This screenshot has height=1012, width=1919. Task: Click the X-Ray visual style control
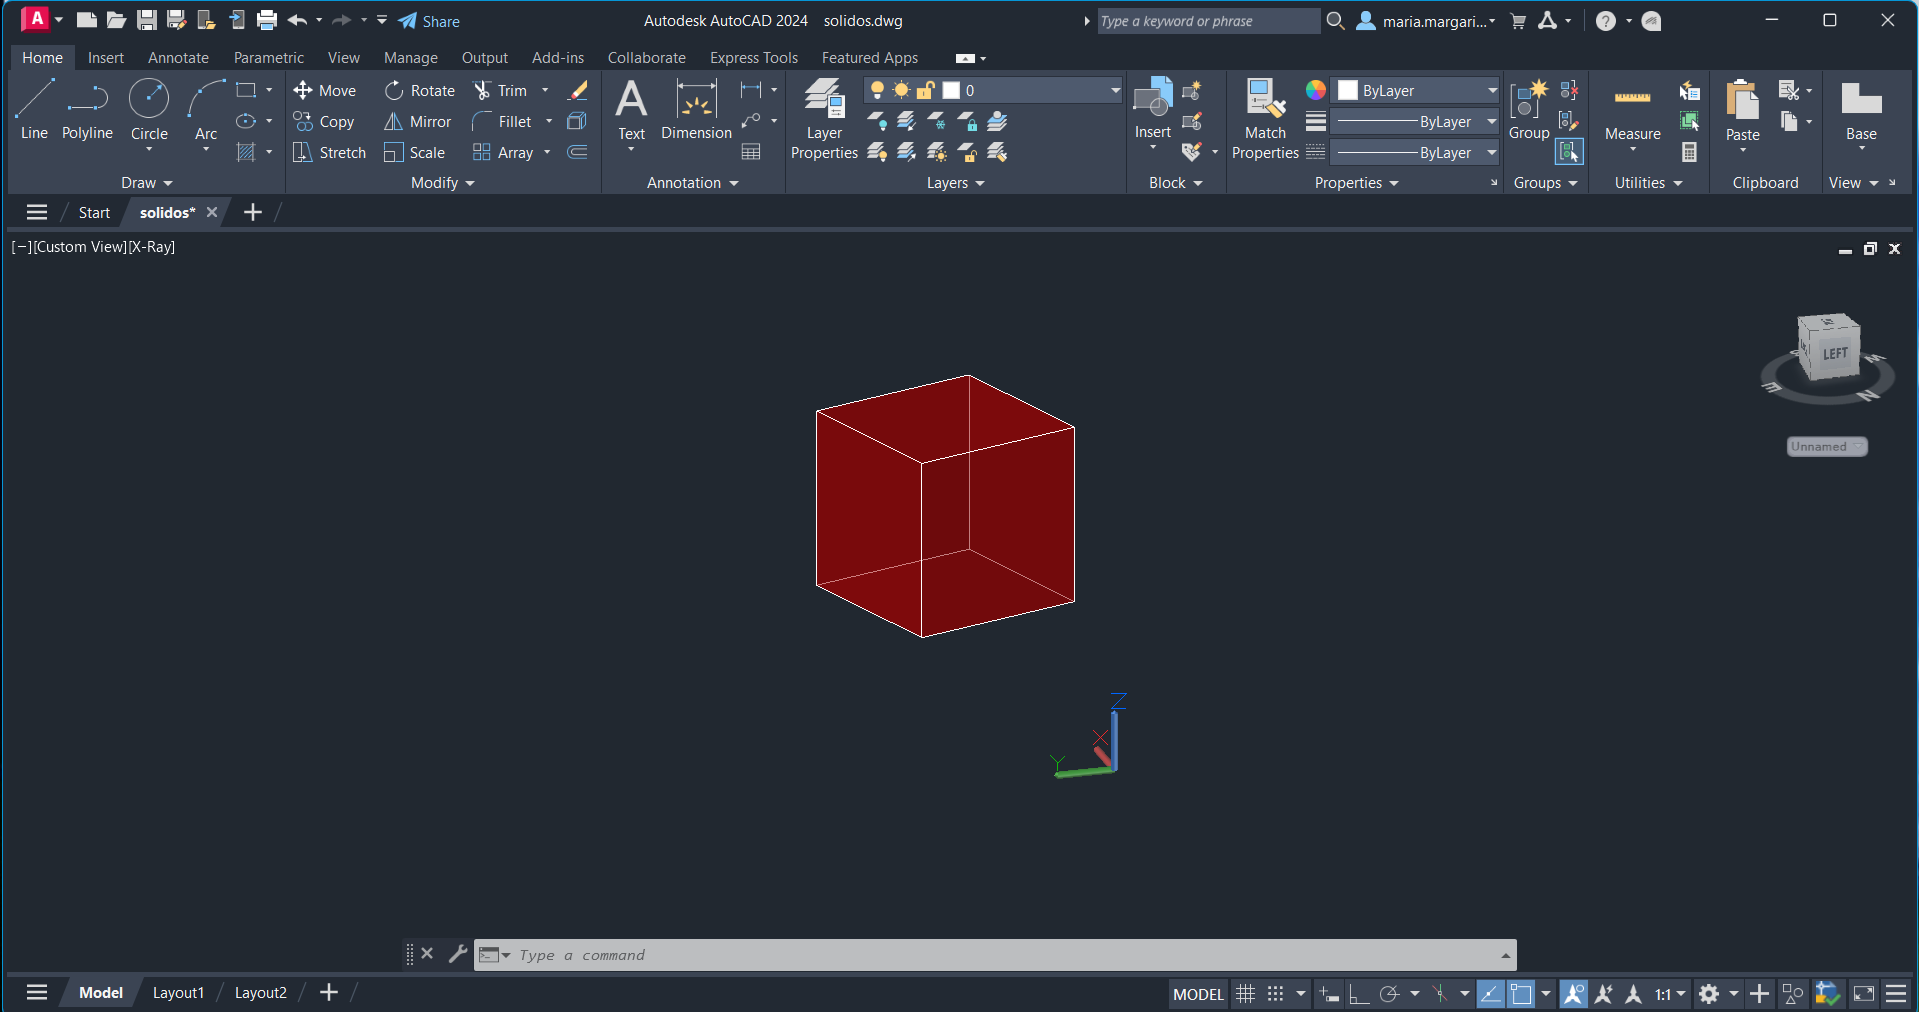click(152, 247)
